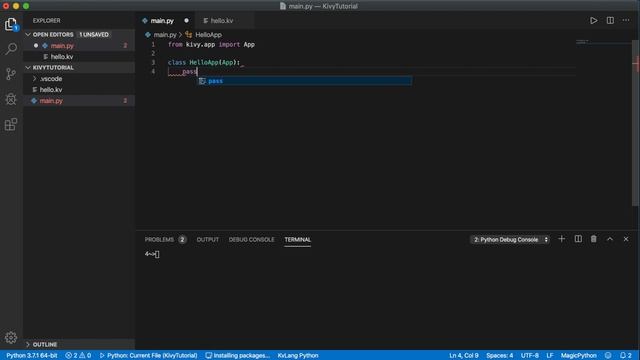Screen dimensions: 640x360
Task: Open the Source Control view
Action: pos(11,74)
